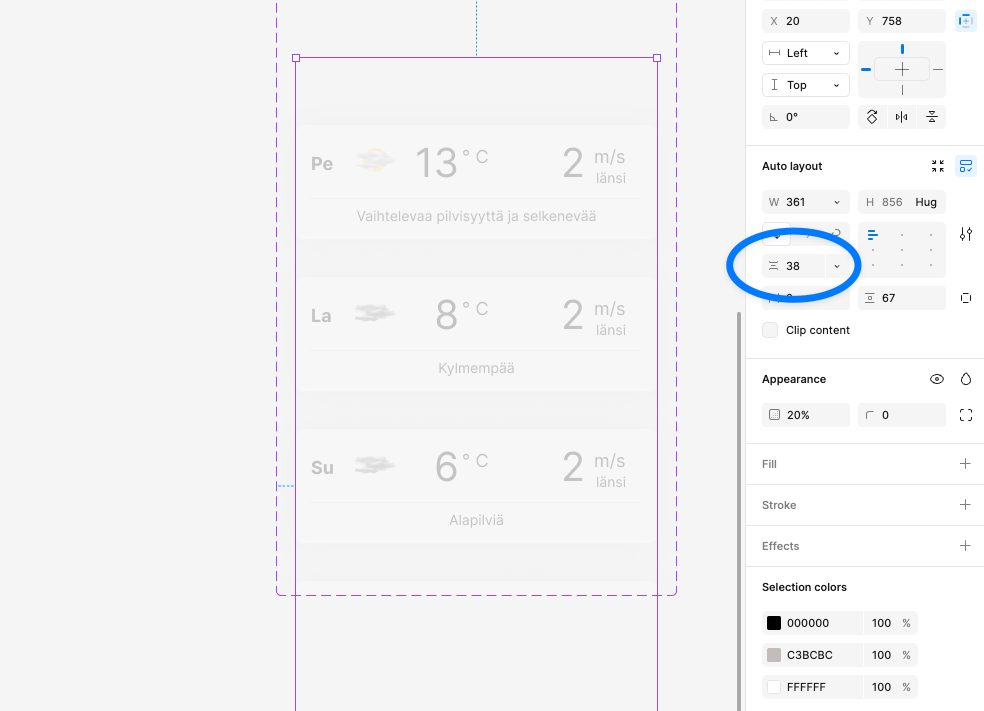Click the flip vertical icon
The image size is (984, 711).
tap(932, 117)
